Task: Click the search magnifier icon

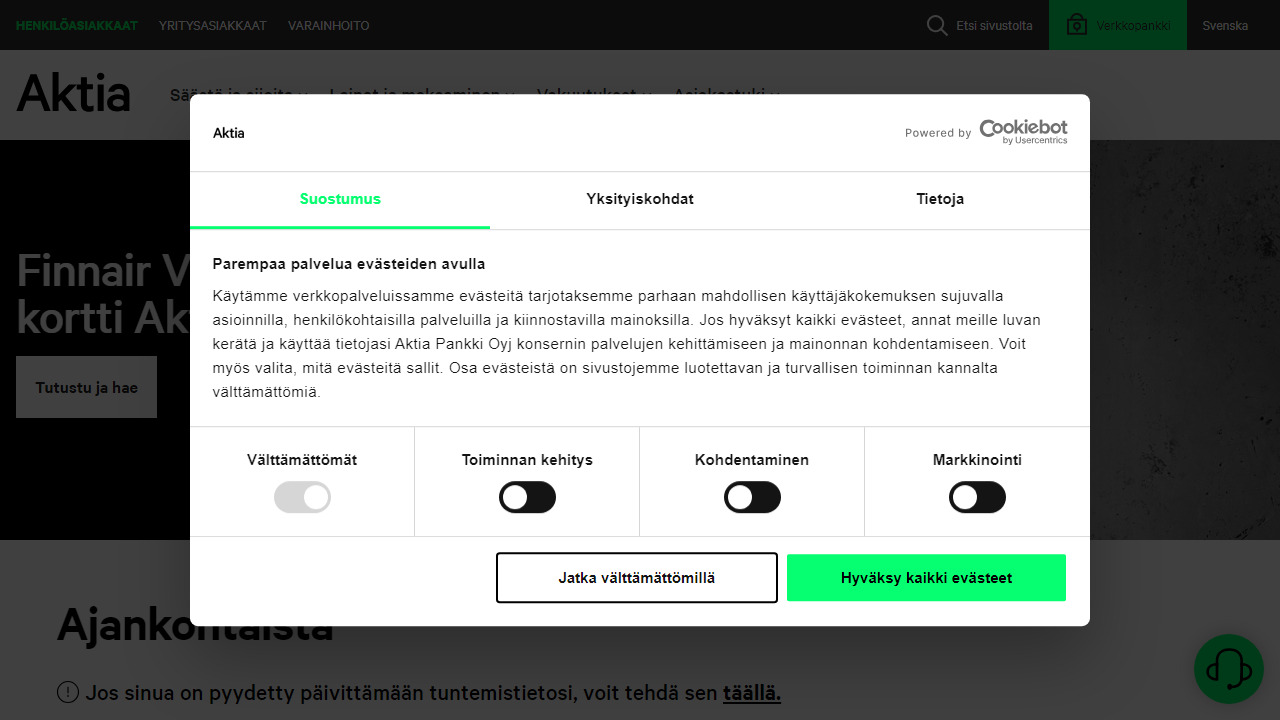Action: [937, 25]
